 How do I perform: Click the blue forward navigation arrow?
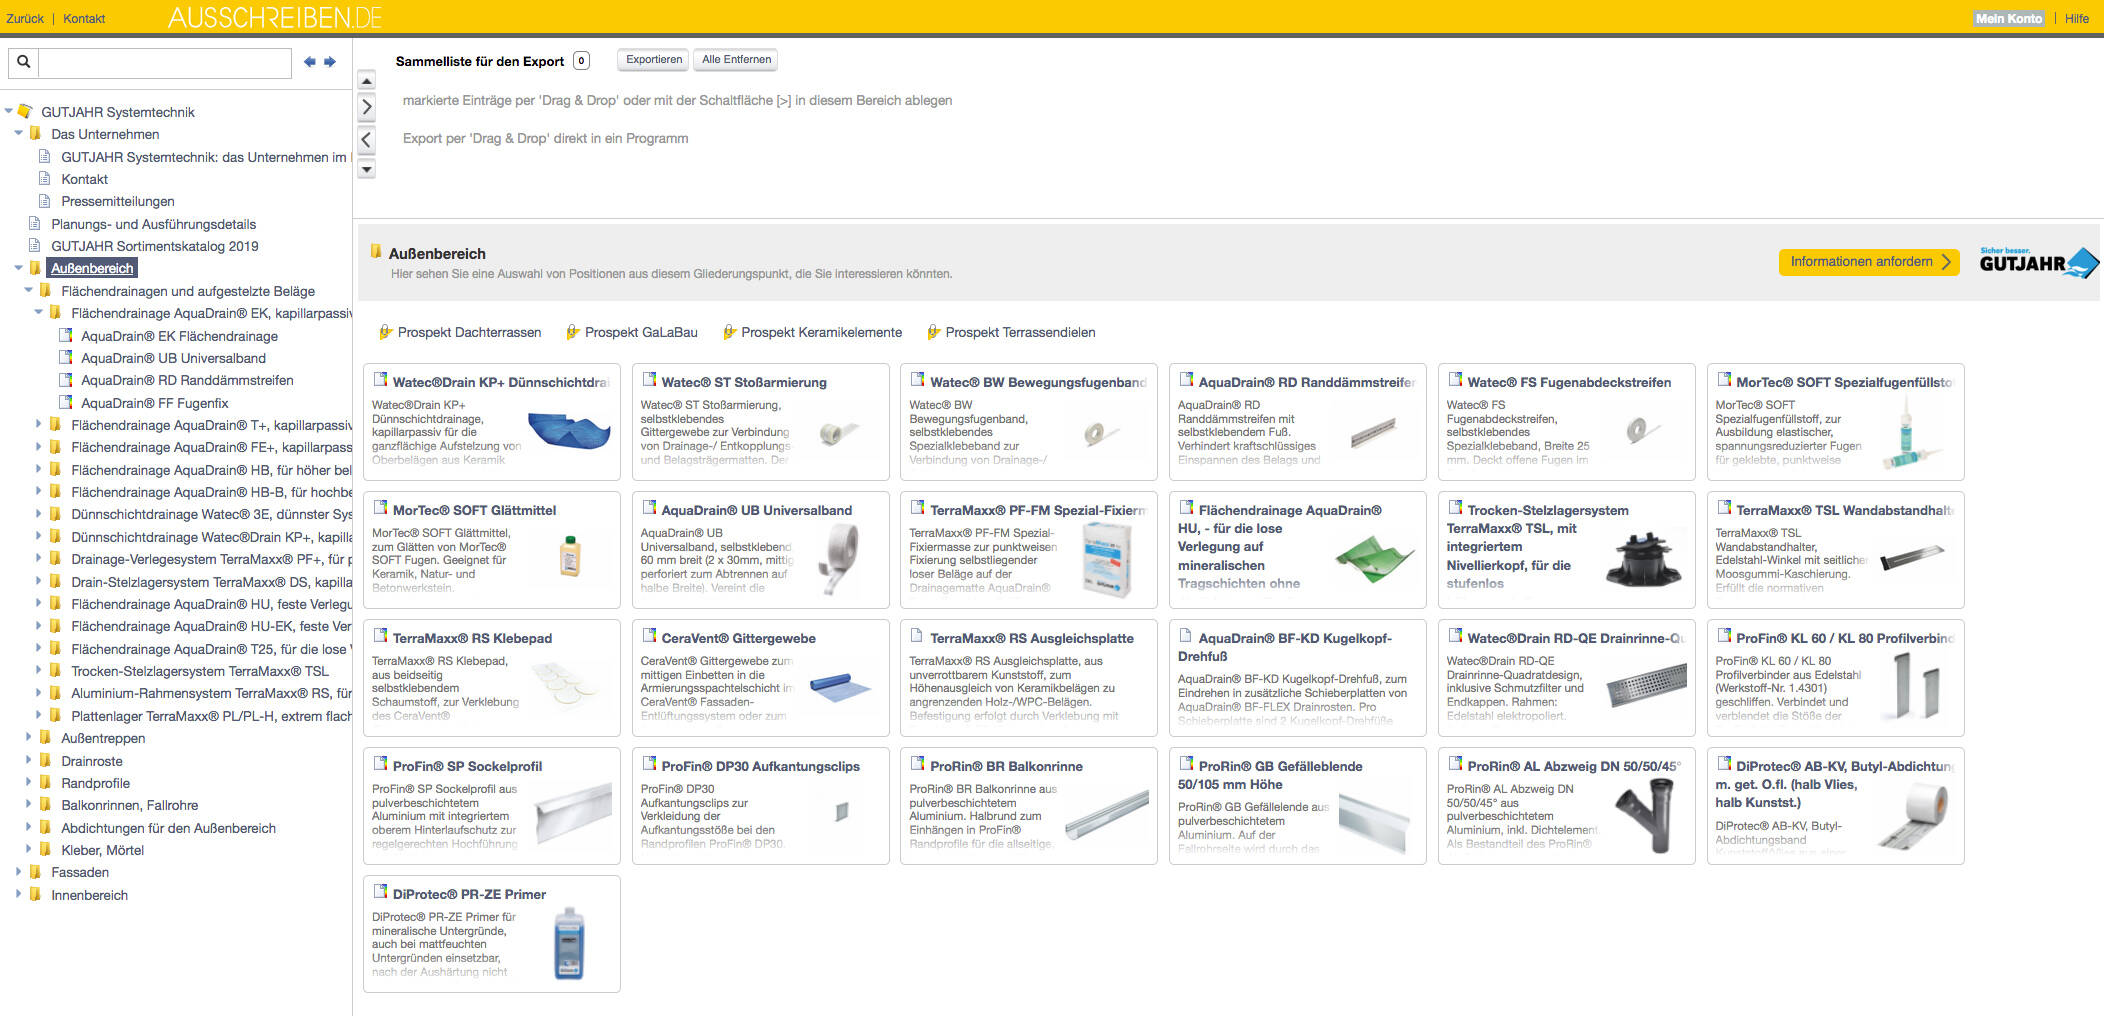[x=330, y=62]
